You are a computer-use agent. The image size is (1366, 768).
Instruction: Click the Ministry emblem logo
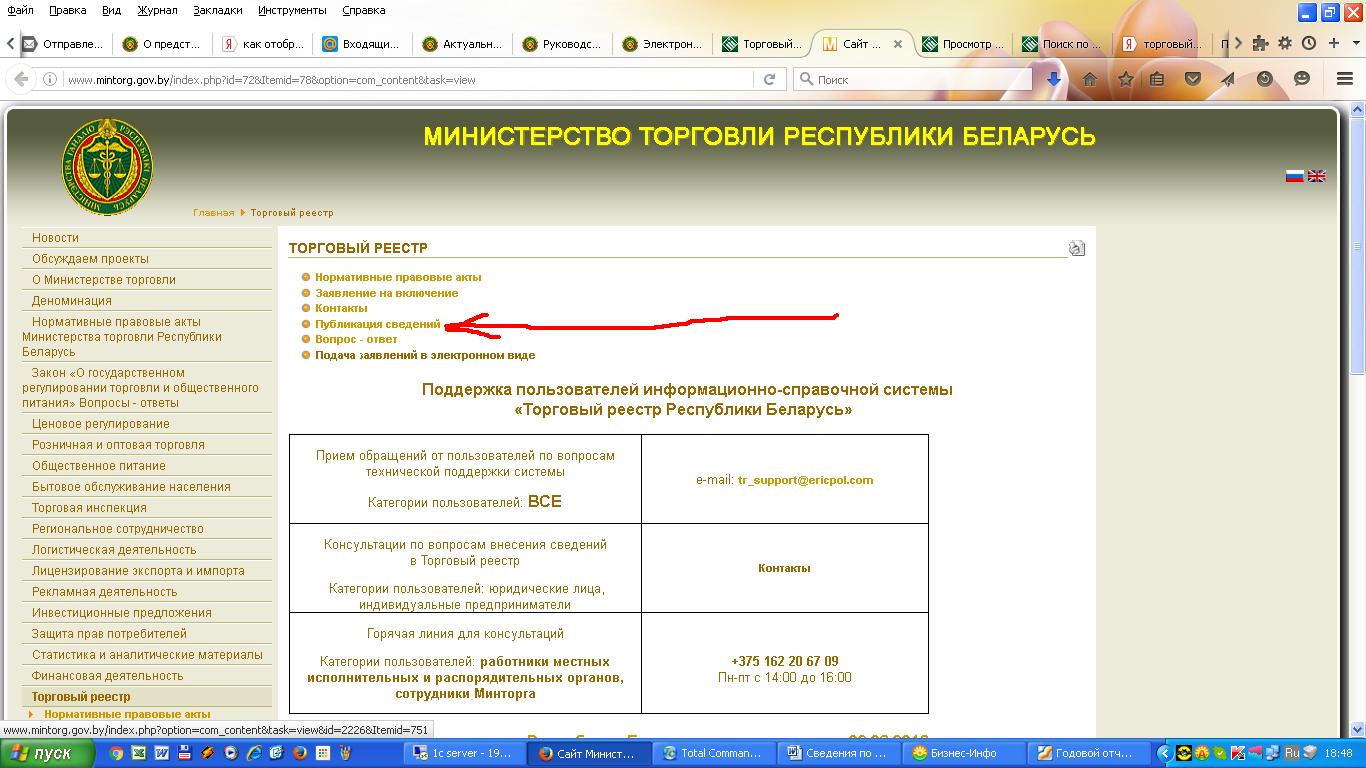pyautogui.click(x=107, y=166)
